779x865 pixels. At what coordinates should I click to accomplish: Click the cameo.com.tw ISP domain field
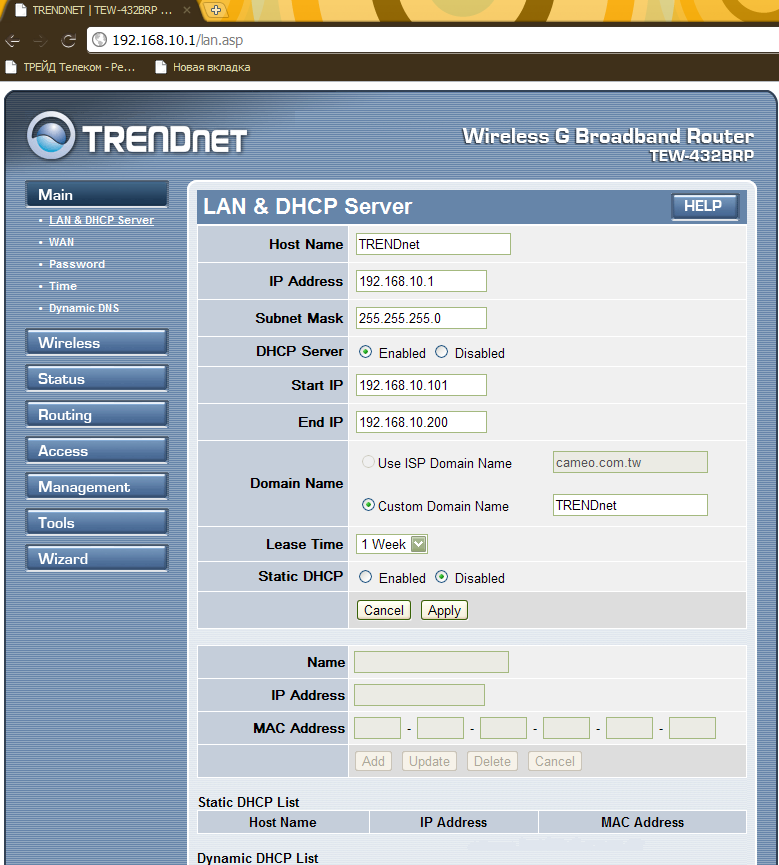630,462
